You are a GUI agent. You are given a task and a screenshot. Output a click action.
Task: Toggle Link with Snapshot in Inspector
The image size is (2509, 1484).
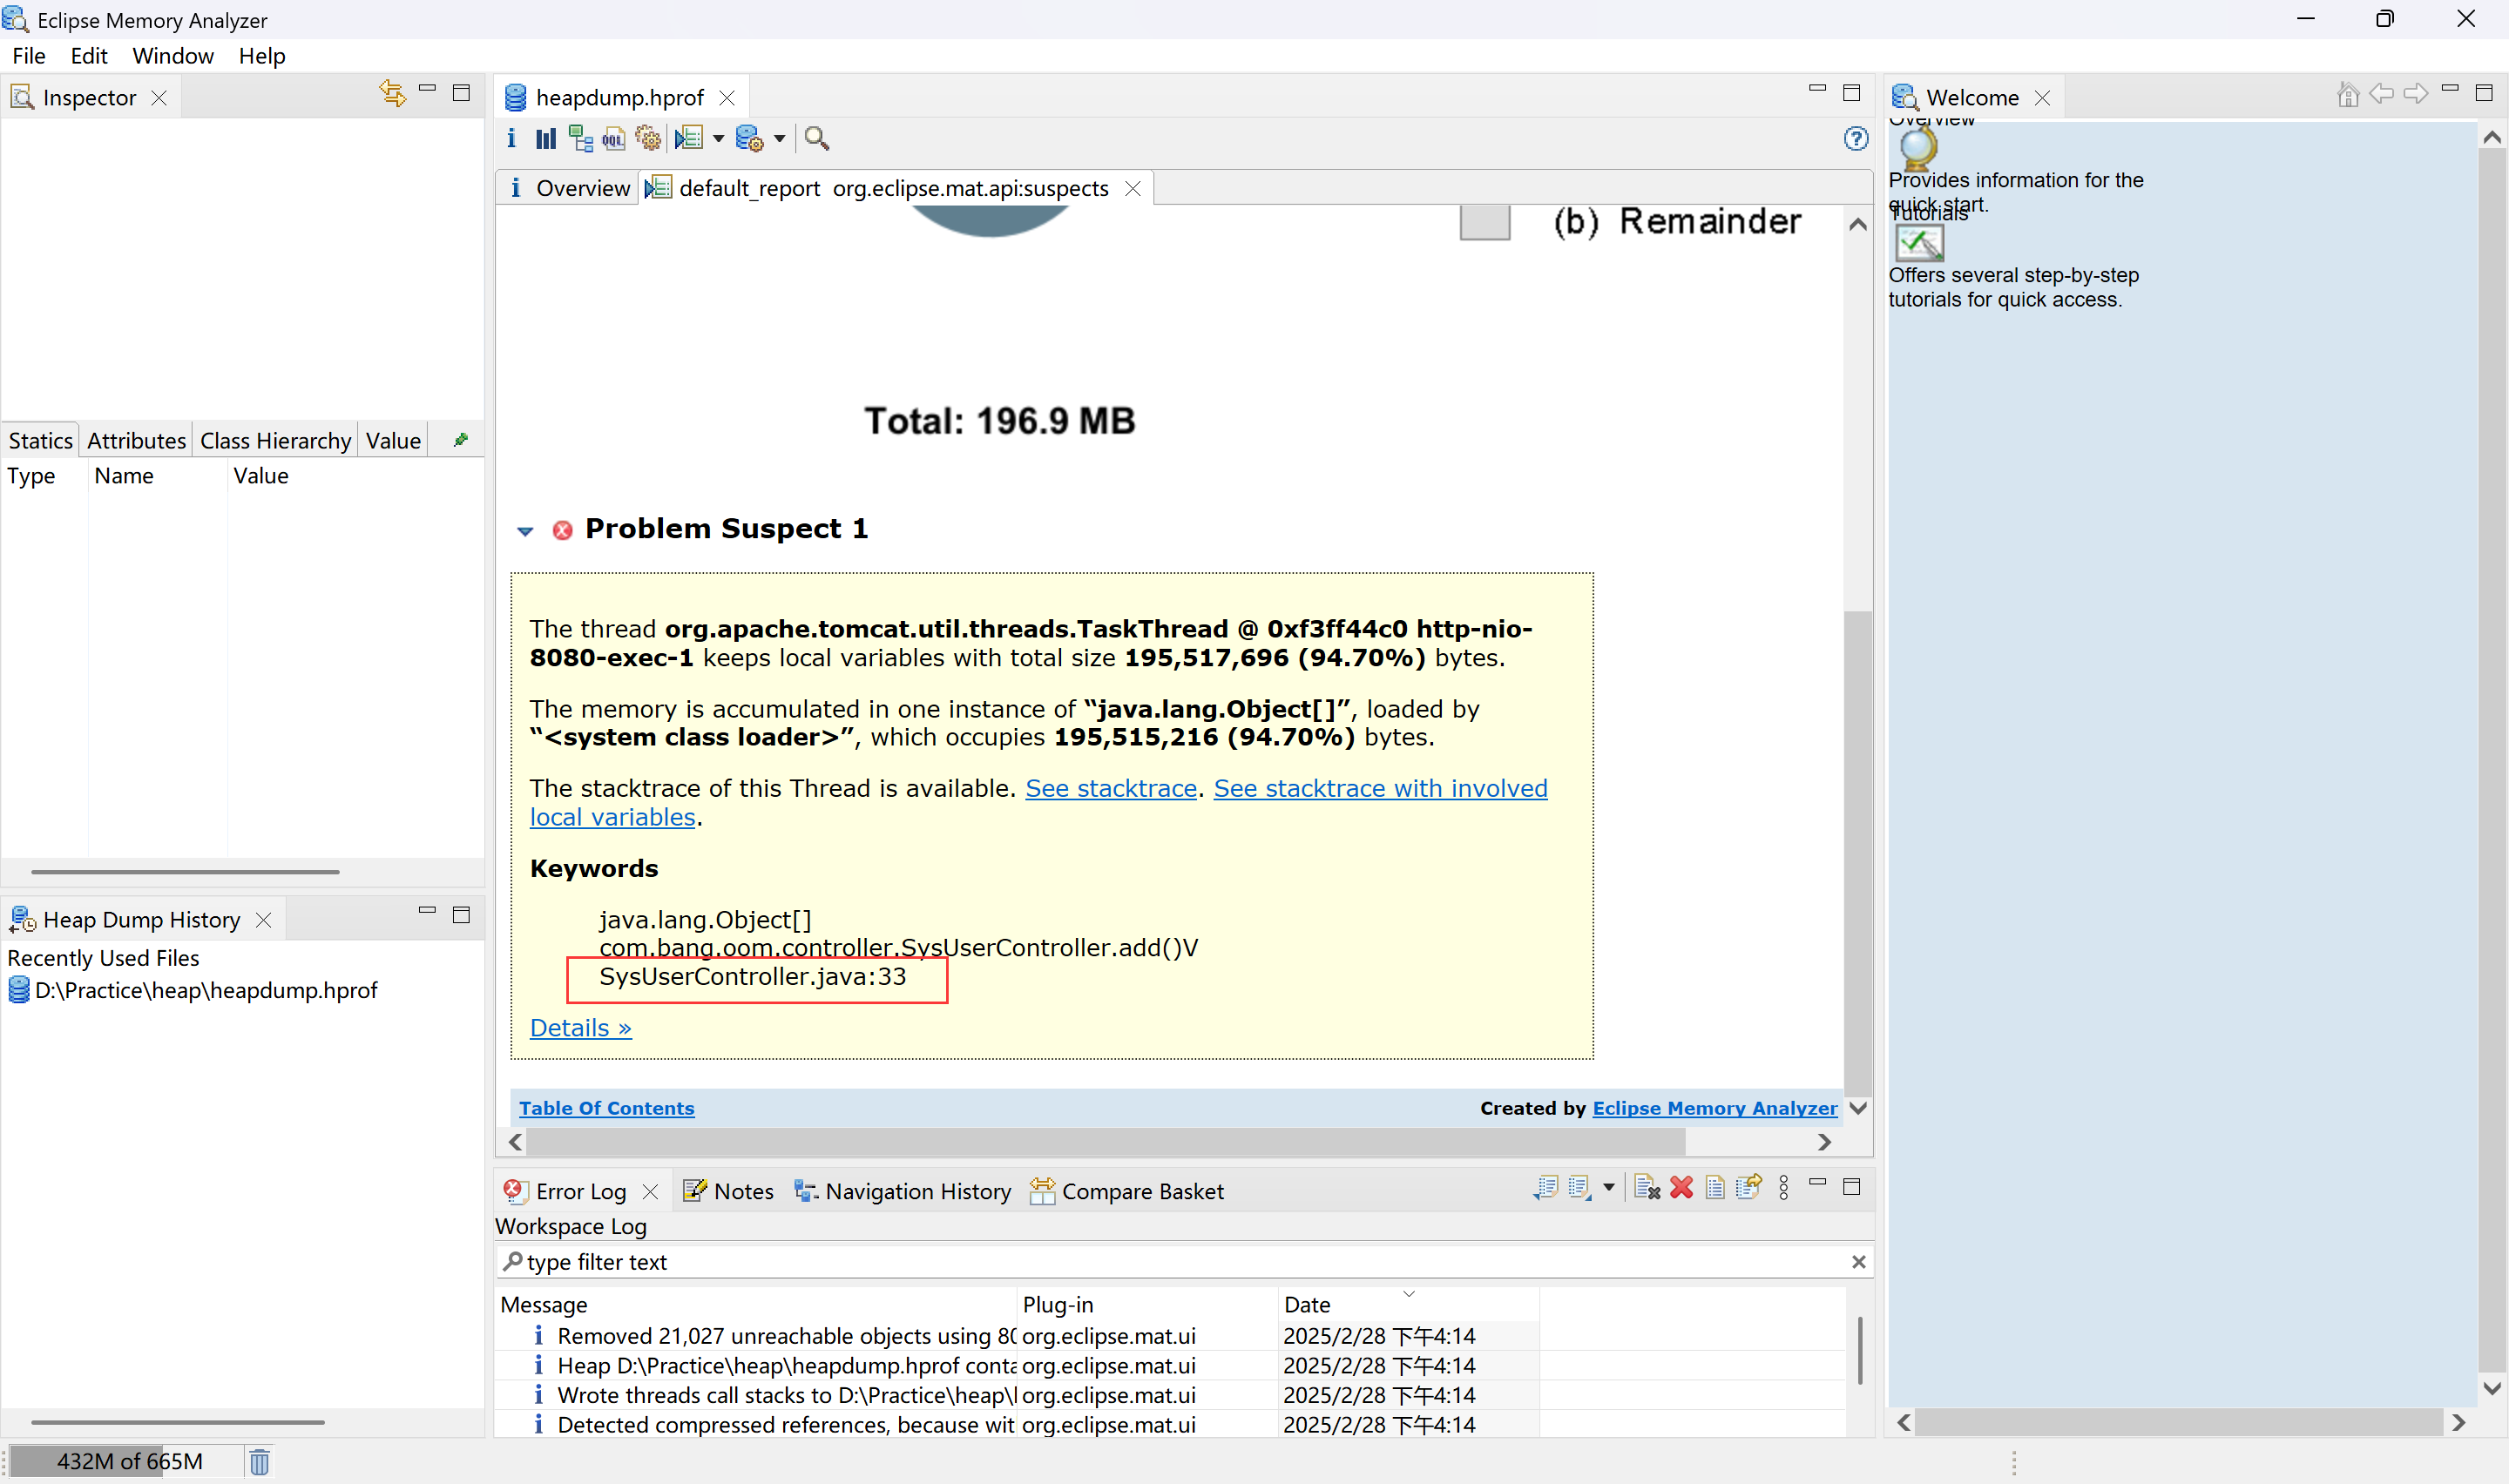[392, 93]
